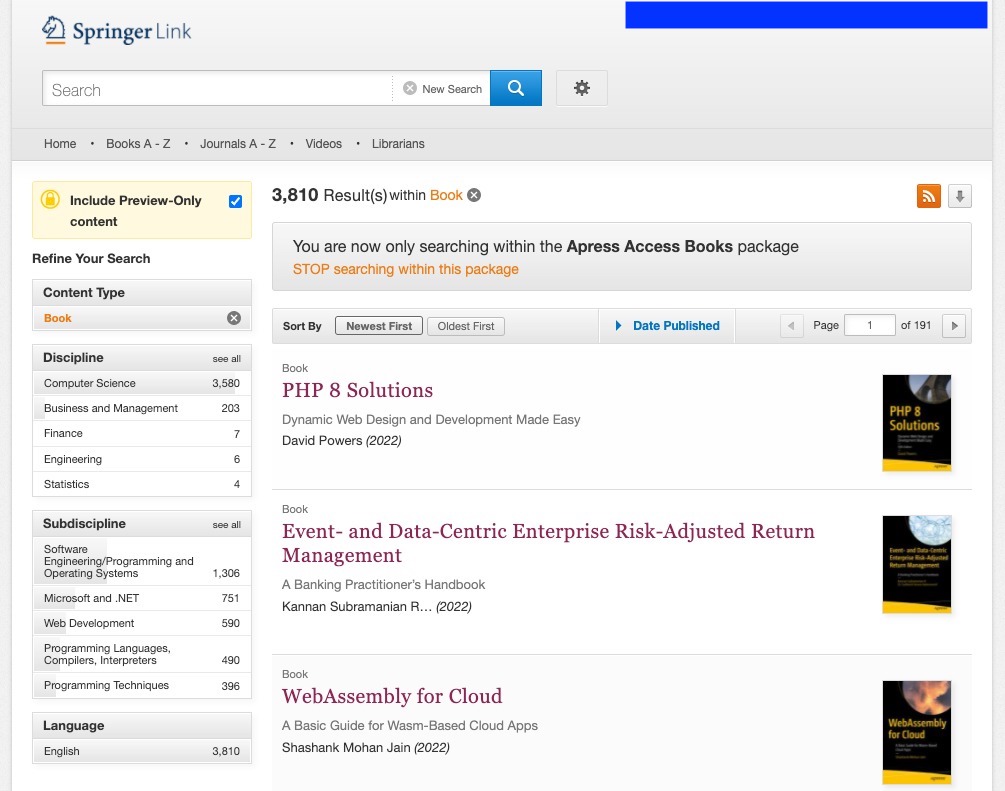Open Home in navigation bar

coord(60,144)
